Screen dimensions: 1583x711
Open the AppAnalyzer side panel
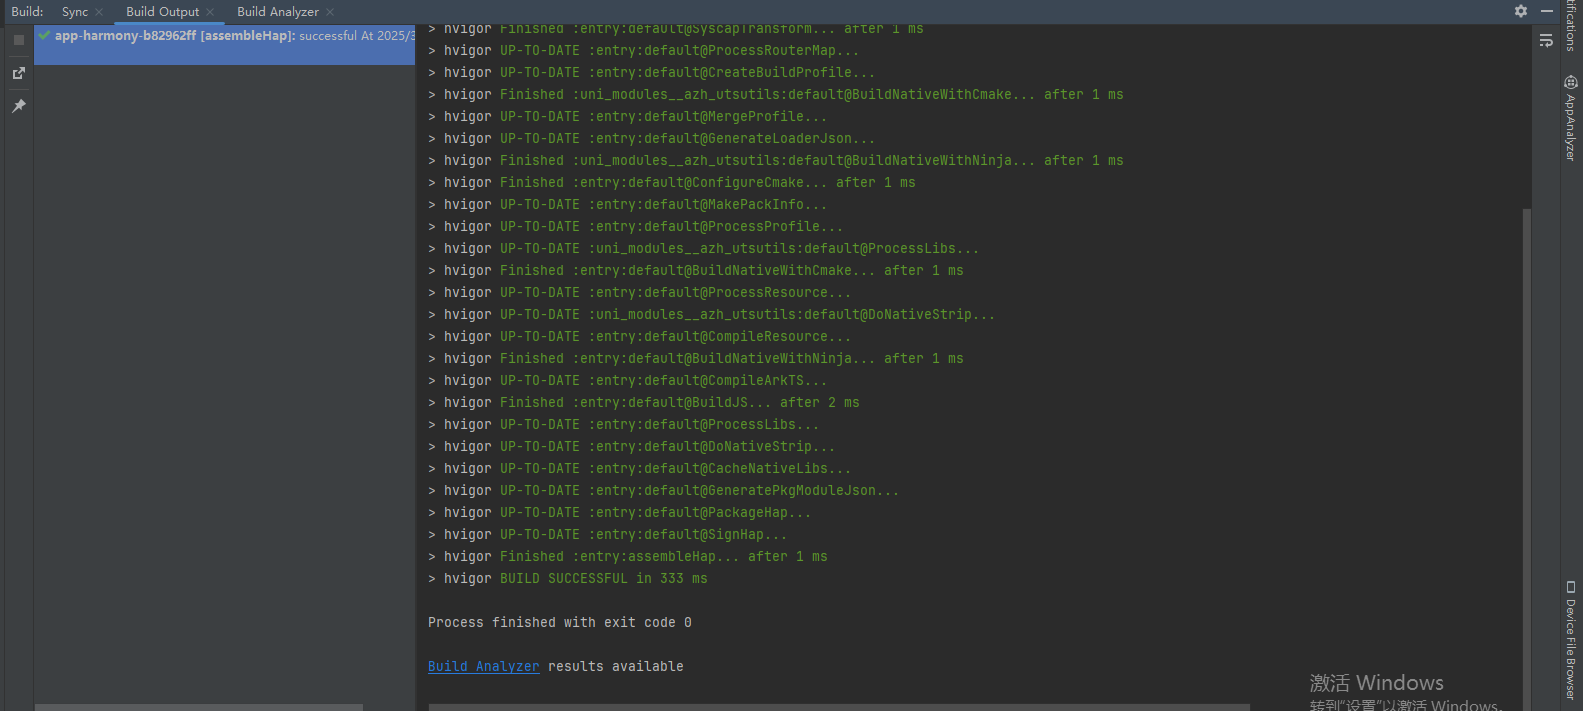coord(1571,118)
